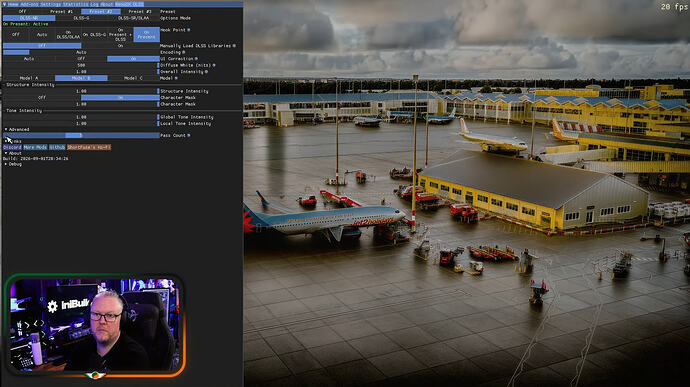Set Hook Point to On Present + DLSS
The image size is (690, 387).
[120, 34]
